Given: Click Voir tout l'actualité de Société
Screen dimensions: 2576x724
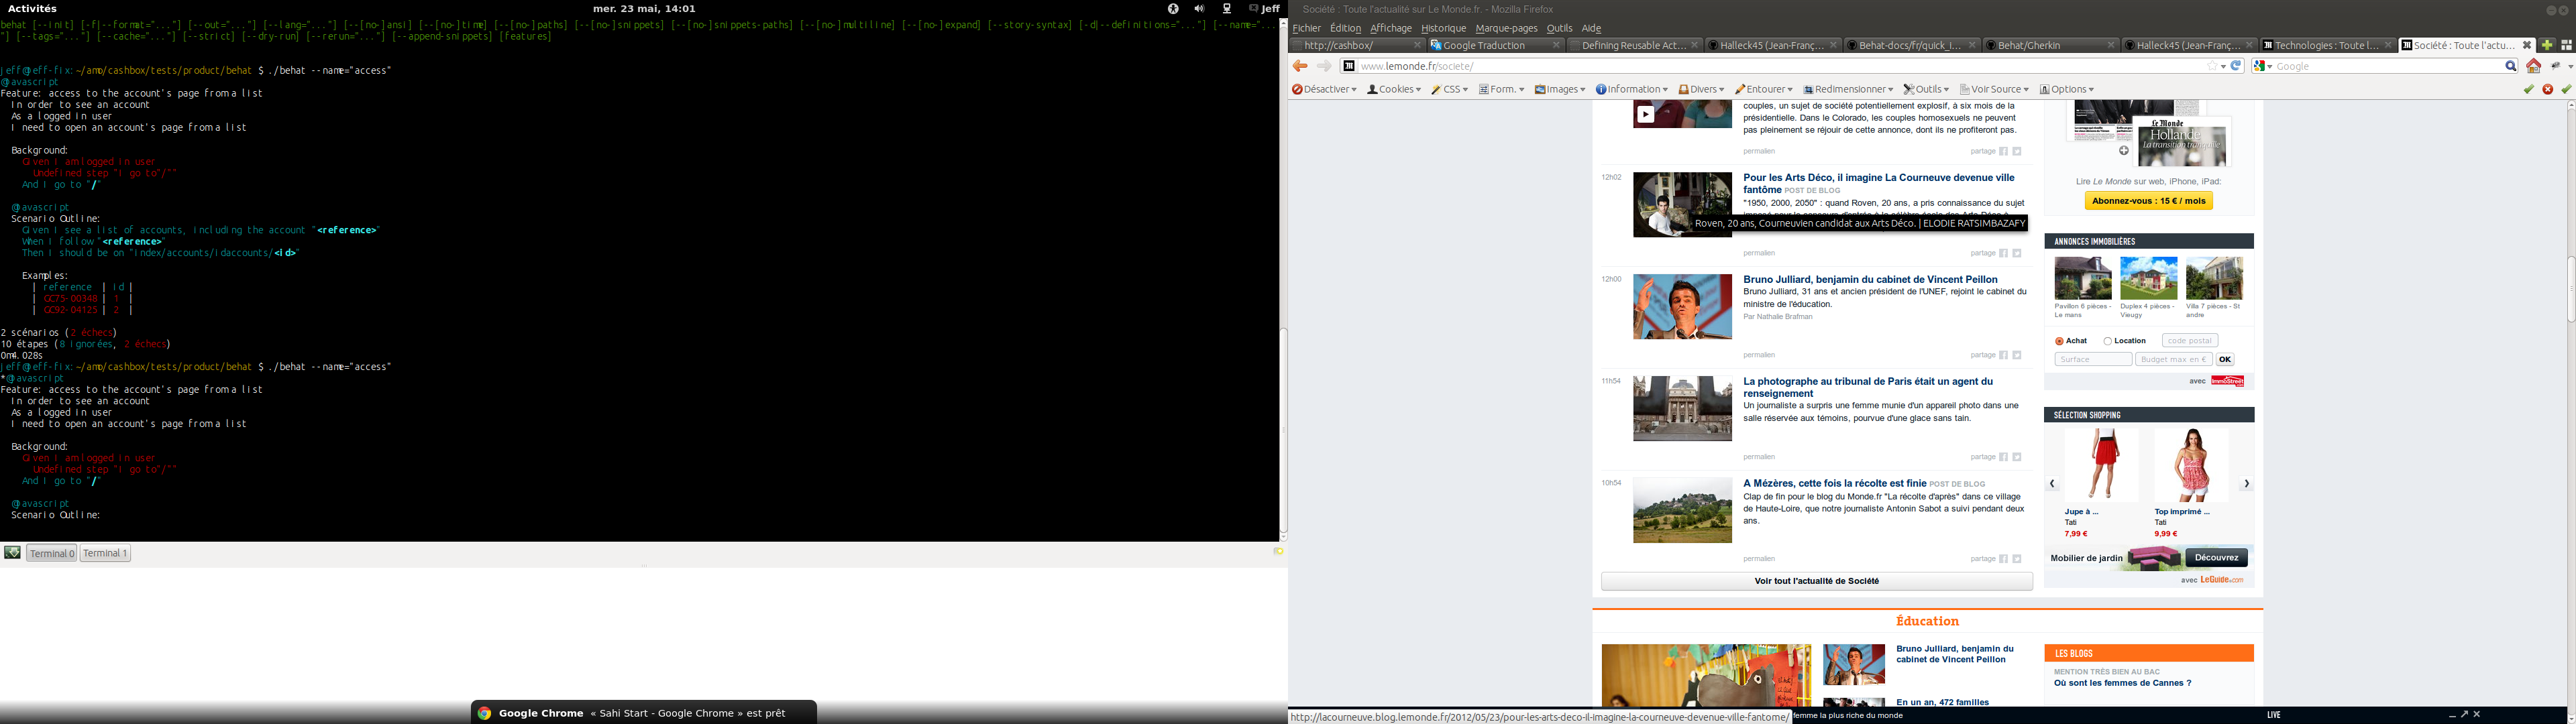Looking at the screenshot, I should pos(1816,581).
